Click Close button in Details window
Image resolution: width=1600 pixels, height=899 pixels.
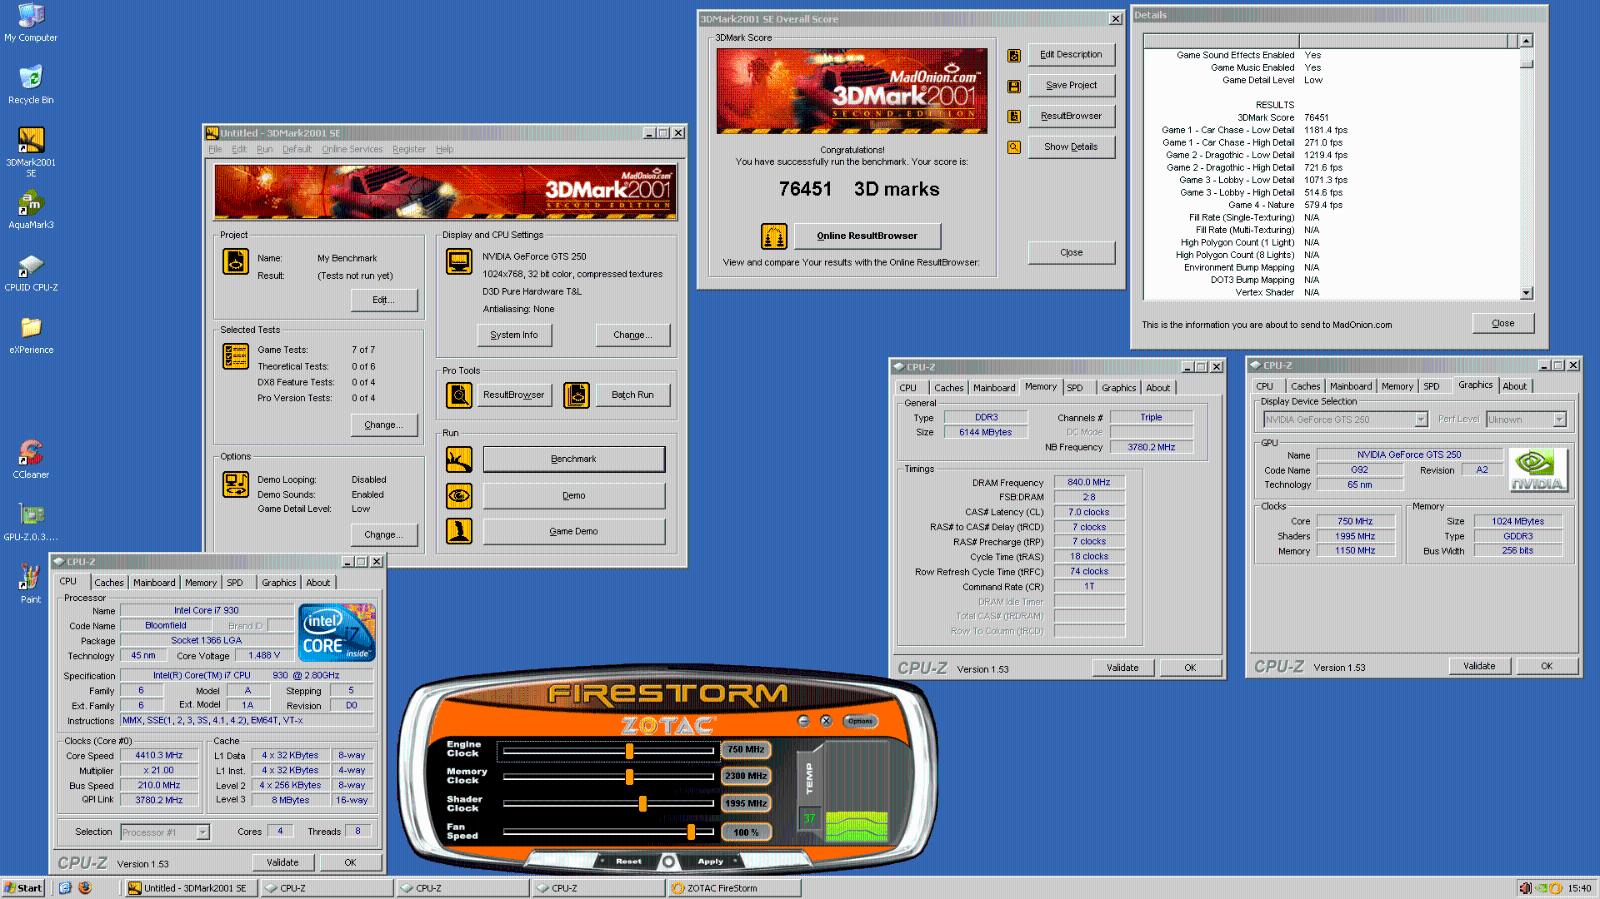[1503, 323]
